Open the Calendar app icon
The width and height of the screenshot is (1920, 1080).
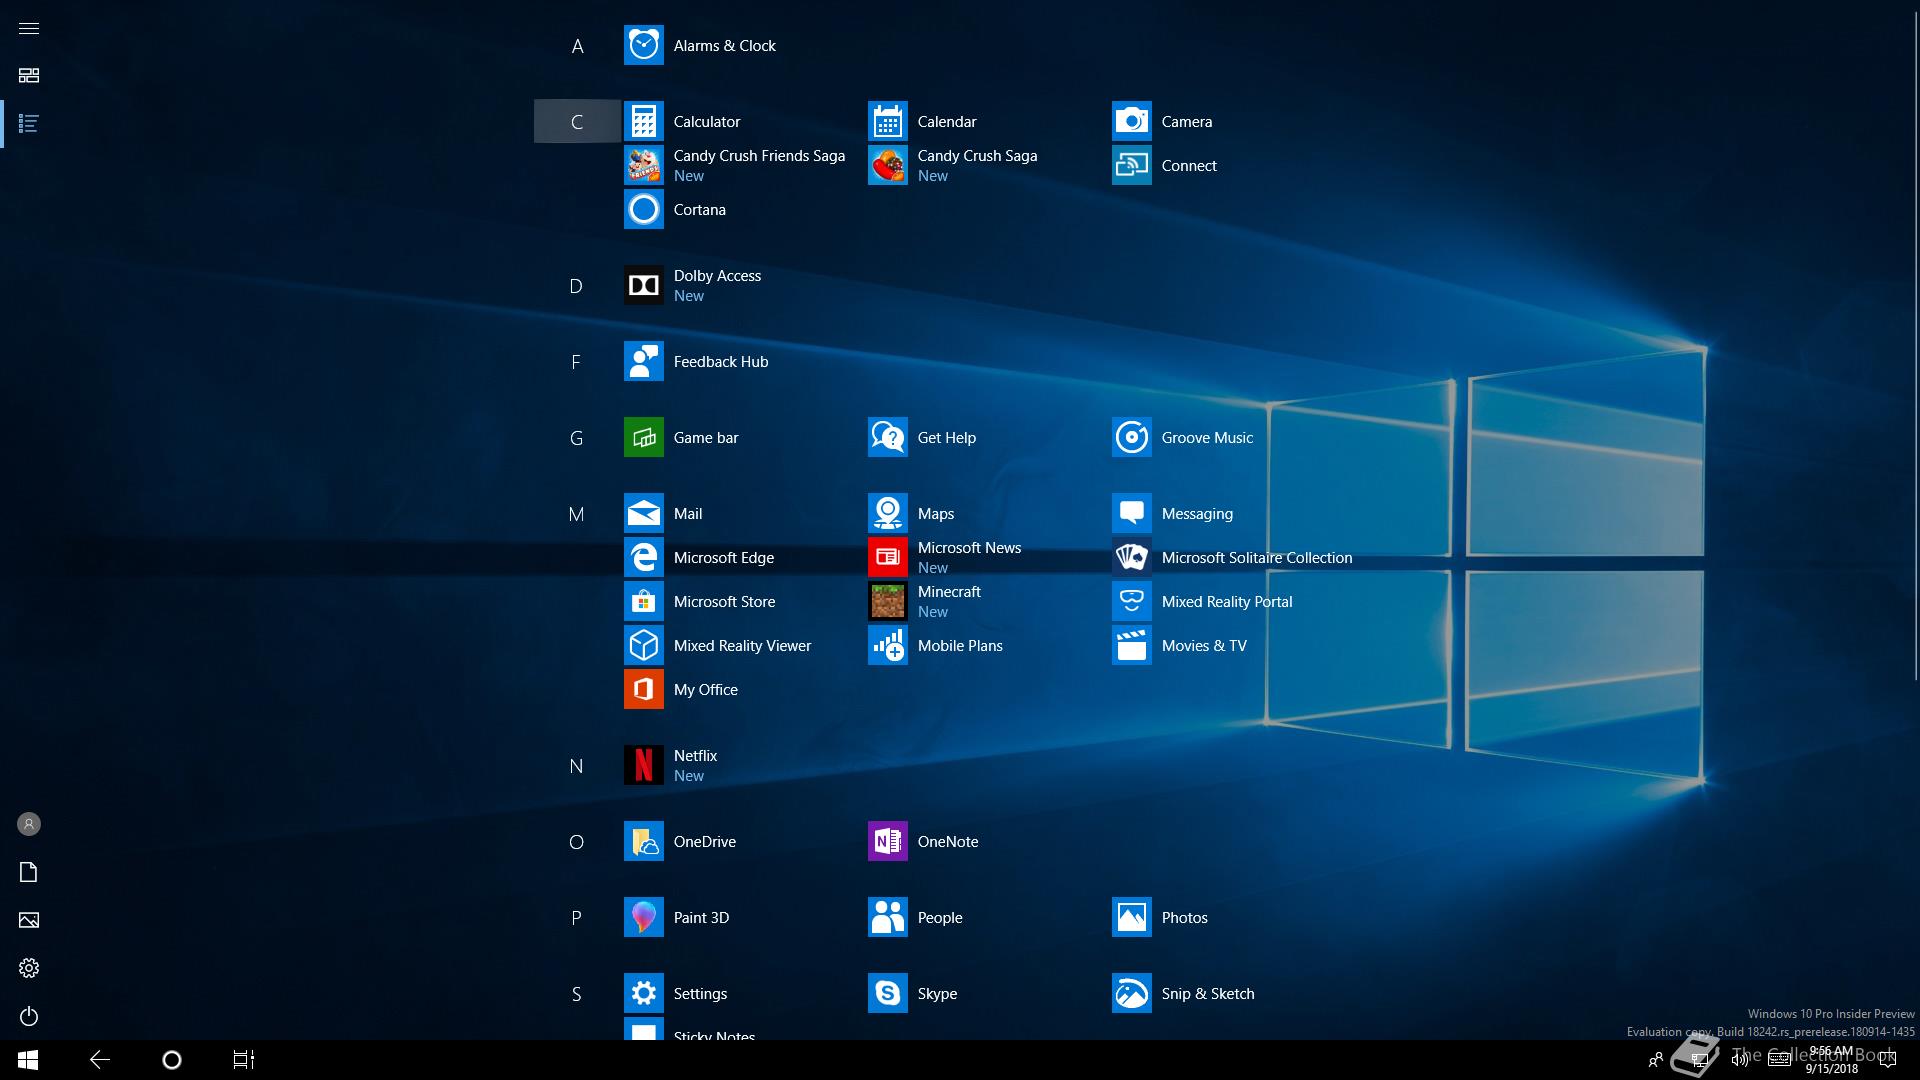point(887,121)
